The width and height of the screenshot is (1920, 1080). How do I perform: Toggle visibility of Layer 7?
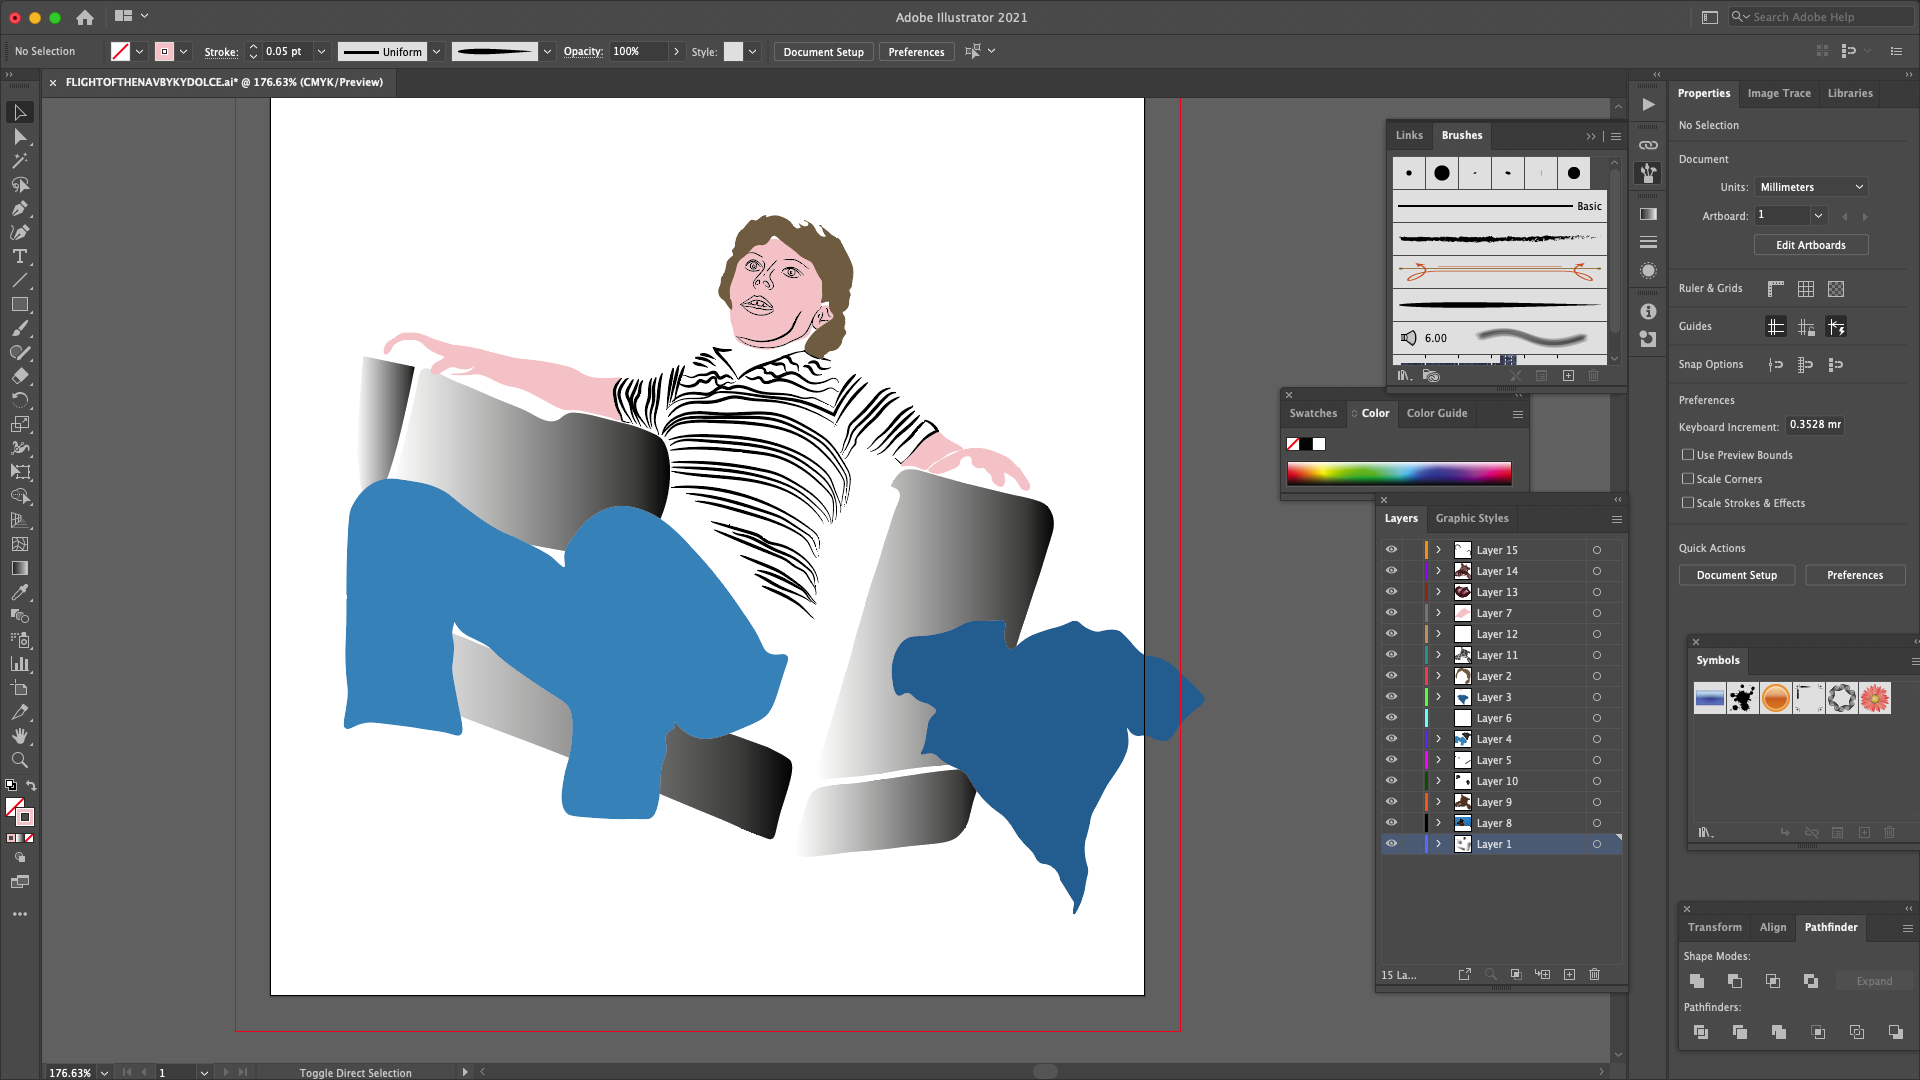click(1391, 613)
